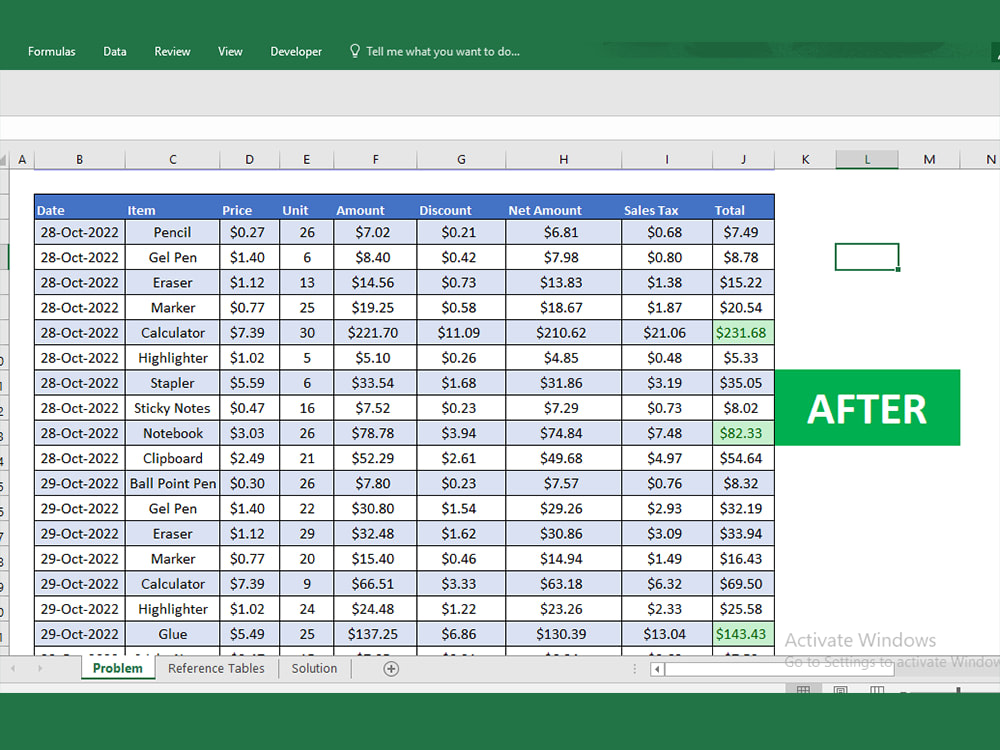Click the horizontal scrollbar track

pos(779,669)
